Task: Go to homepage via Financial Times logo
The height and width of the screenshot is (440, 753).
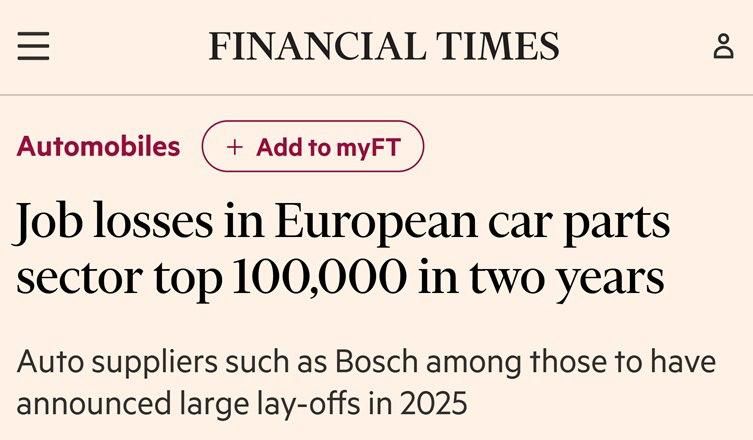Action: tap(383, 47)
